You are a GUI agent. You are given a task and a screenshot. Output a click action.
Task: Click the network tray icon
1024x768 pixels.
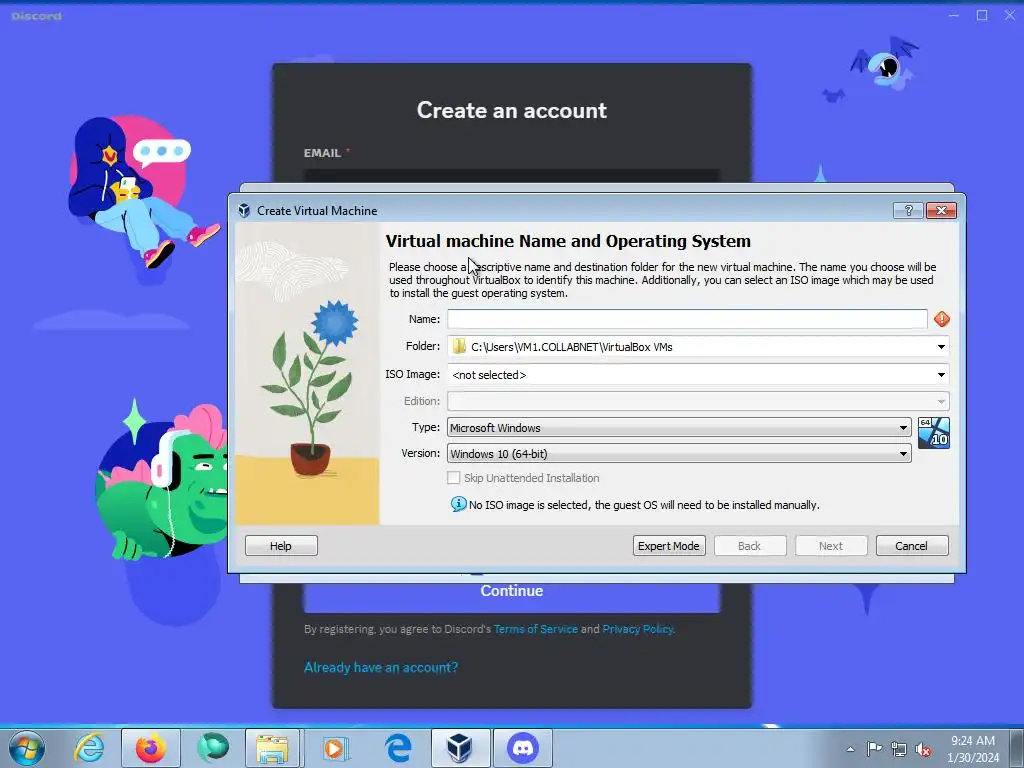click(x=899, y=749)
